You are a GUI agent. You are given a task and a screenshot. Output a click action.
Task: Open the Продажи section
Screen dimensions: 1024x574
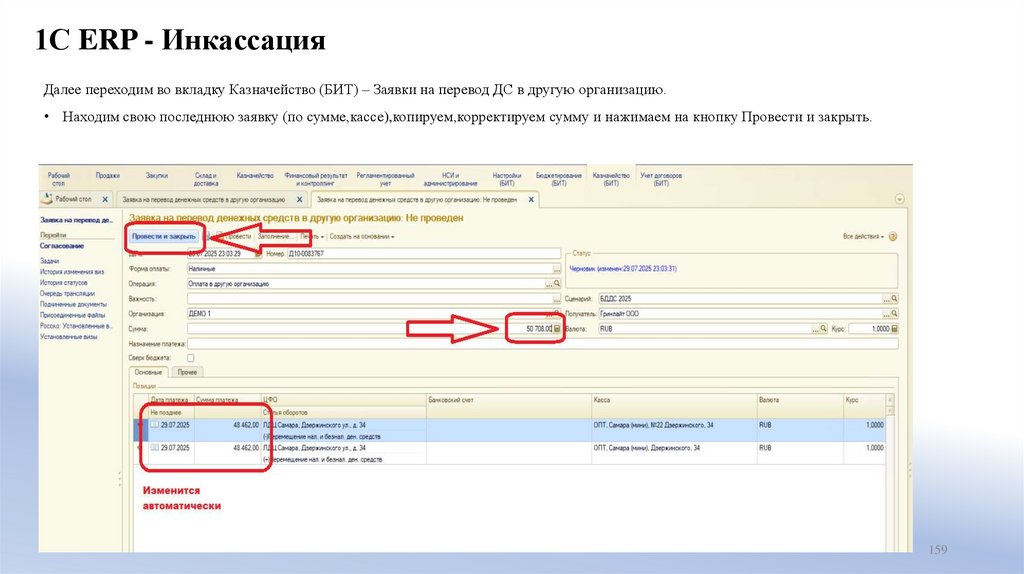pyautogui.click(x=108, y=176)
